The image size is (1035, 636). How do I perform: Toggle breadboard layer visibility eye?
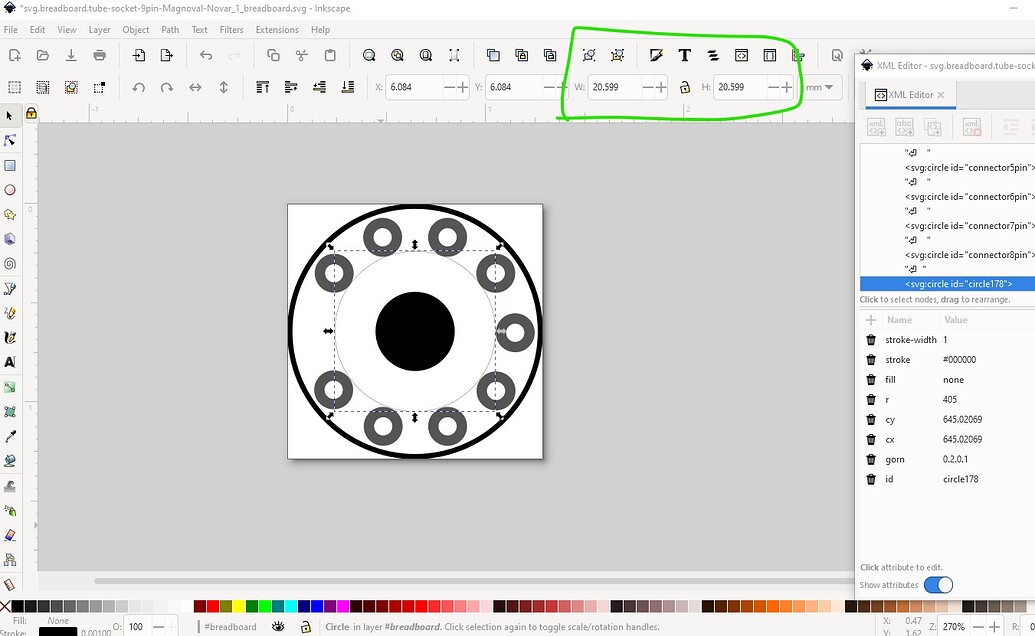point(278,627)
